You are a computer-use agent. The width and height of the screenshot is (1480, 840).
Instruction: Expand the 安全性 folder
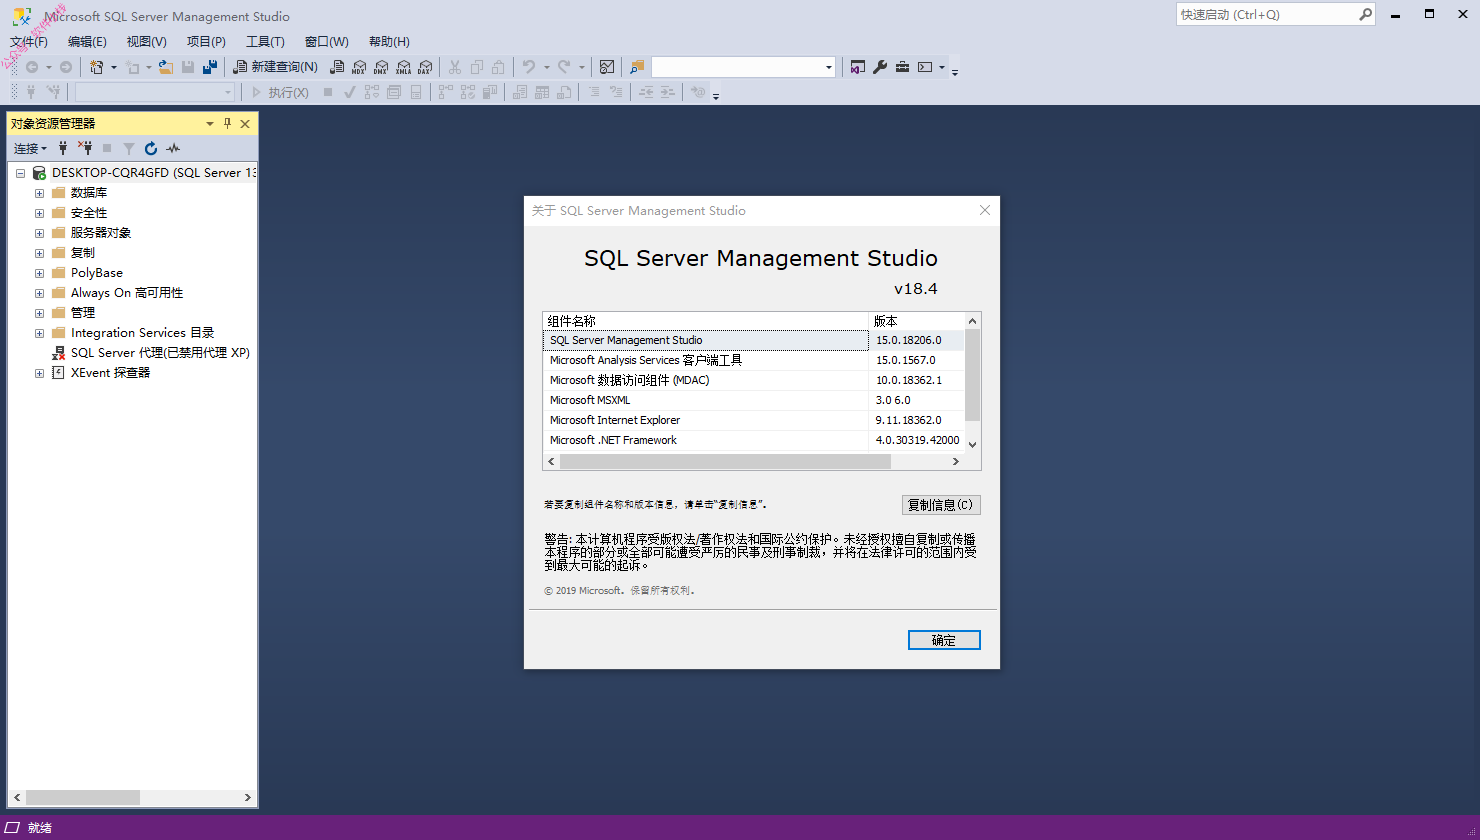39,212
